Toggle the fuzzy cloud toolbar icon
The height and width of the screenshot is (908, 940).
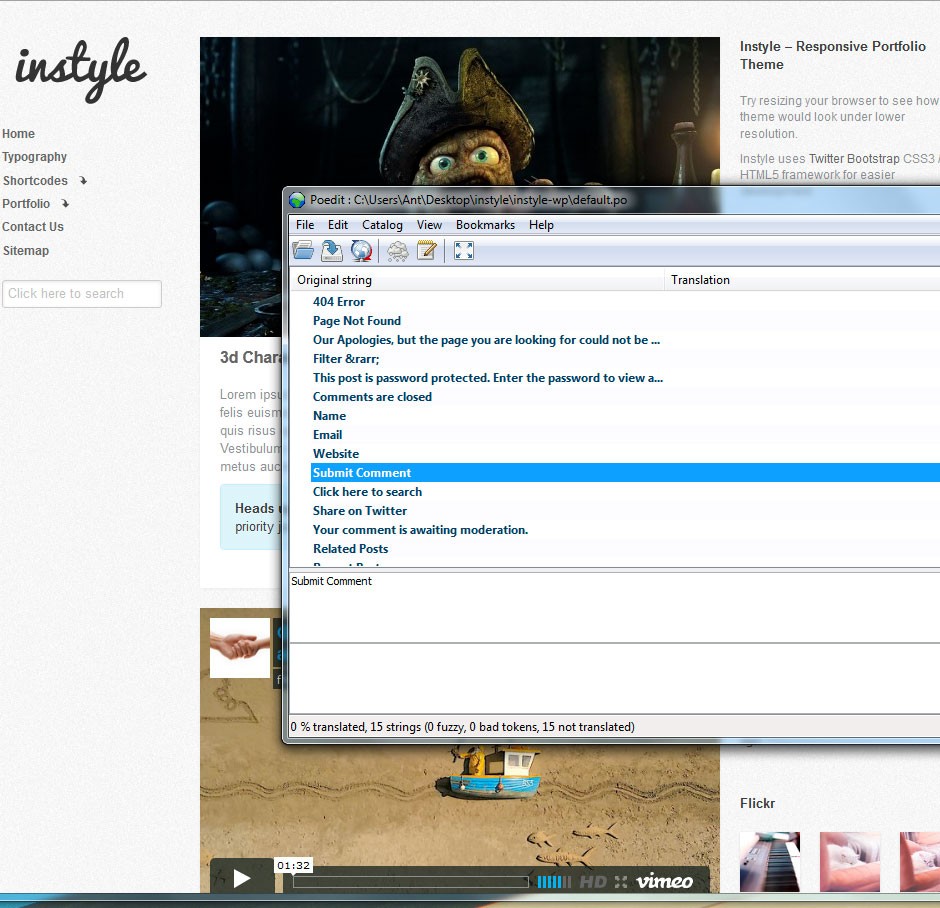click(397, 251)
